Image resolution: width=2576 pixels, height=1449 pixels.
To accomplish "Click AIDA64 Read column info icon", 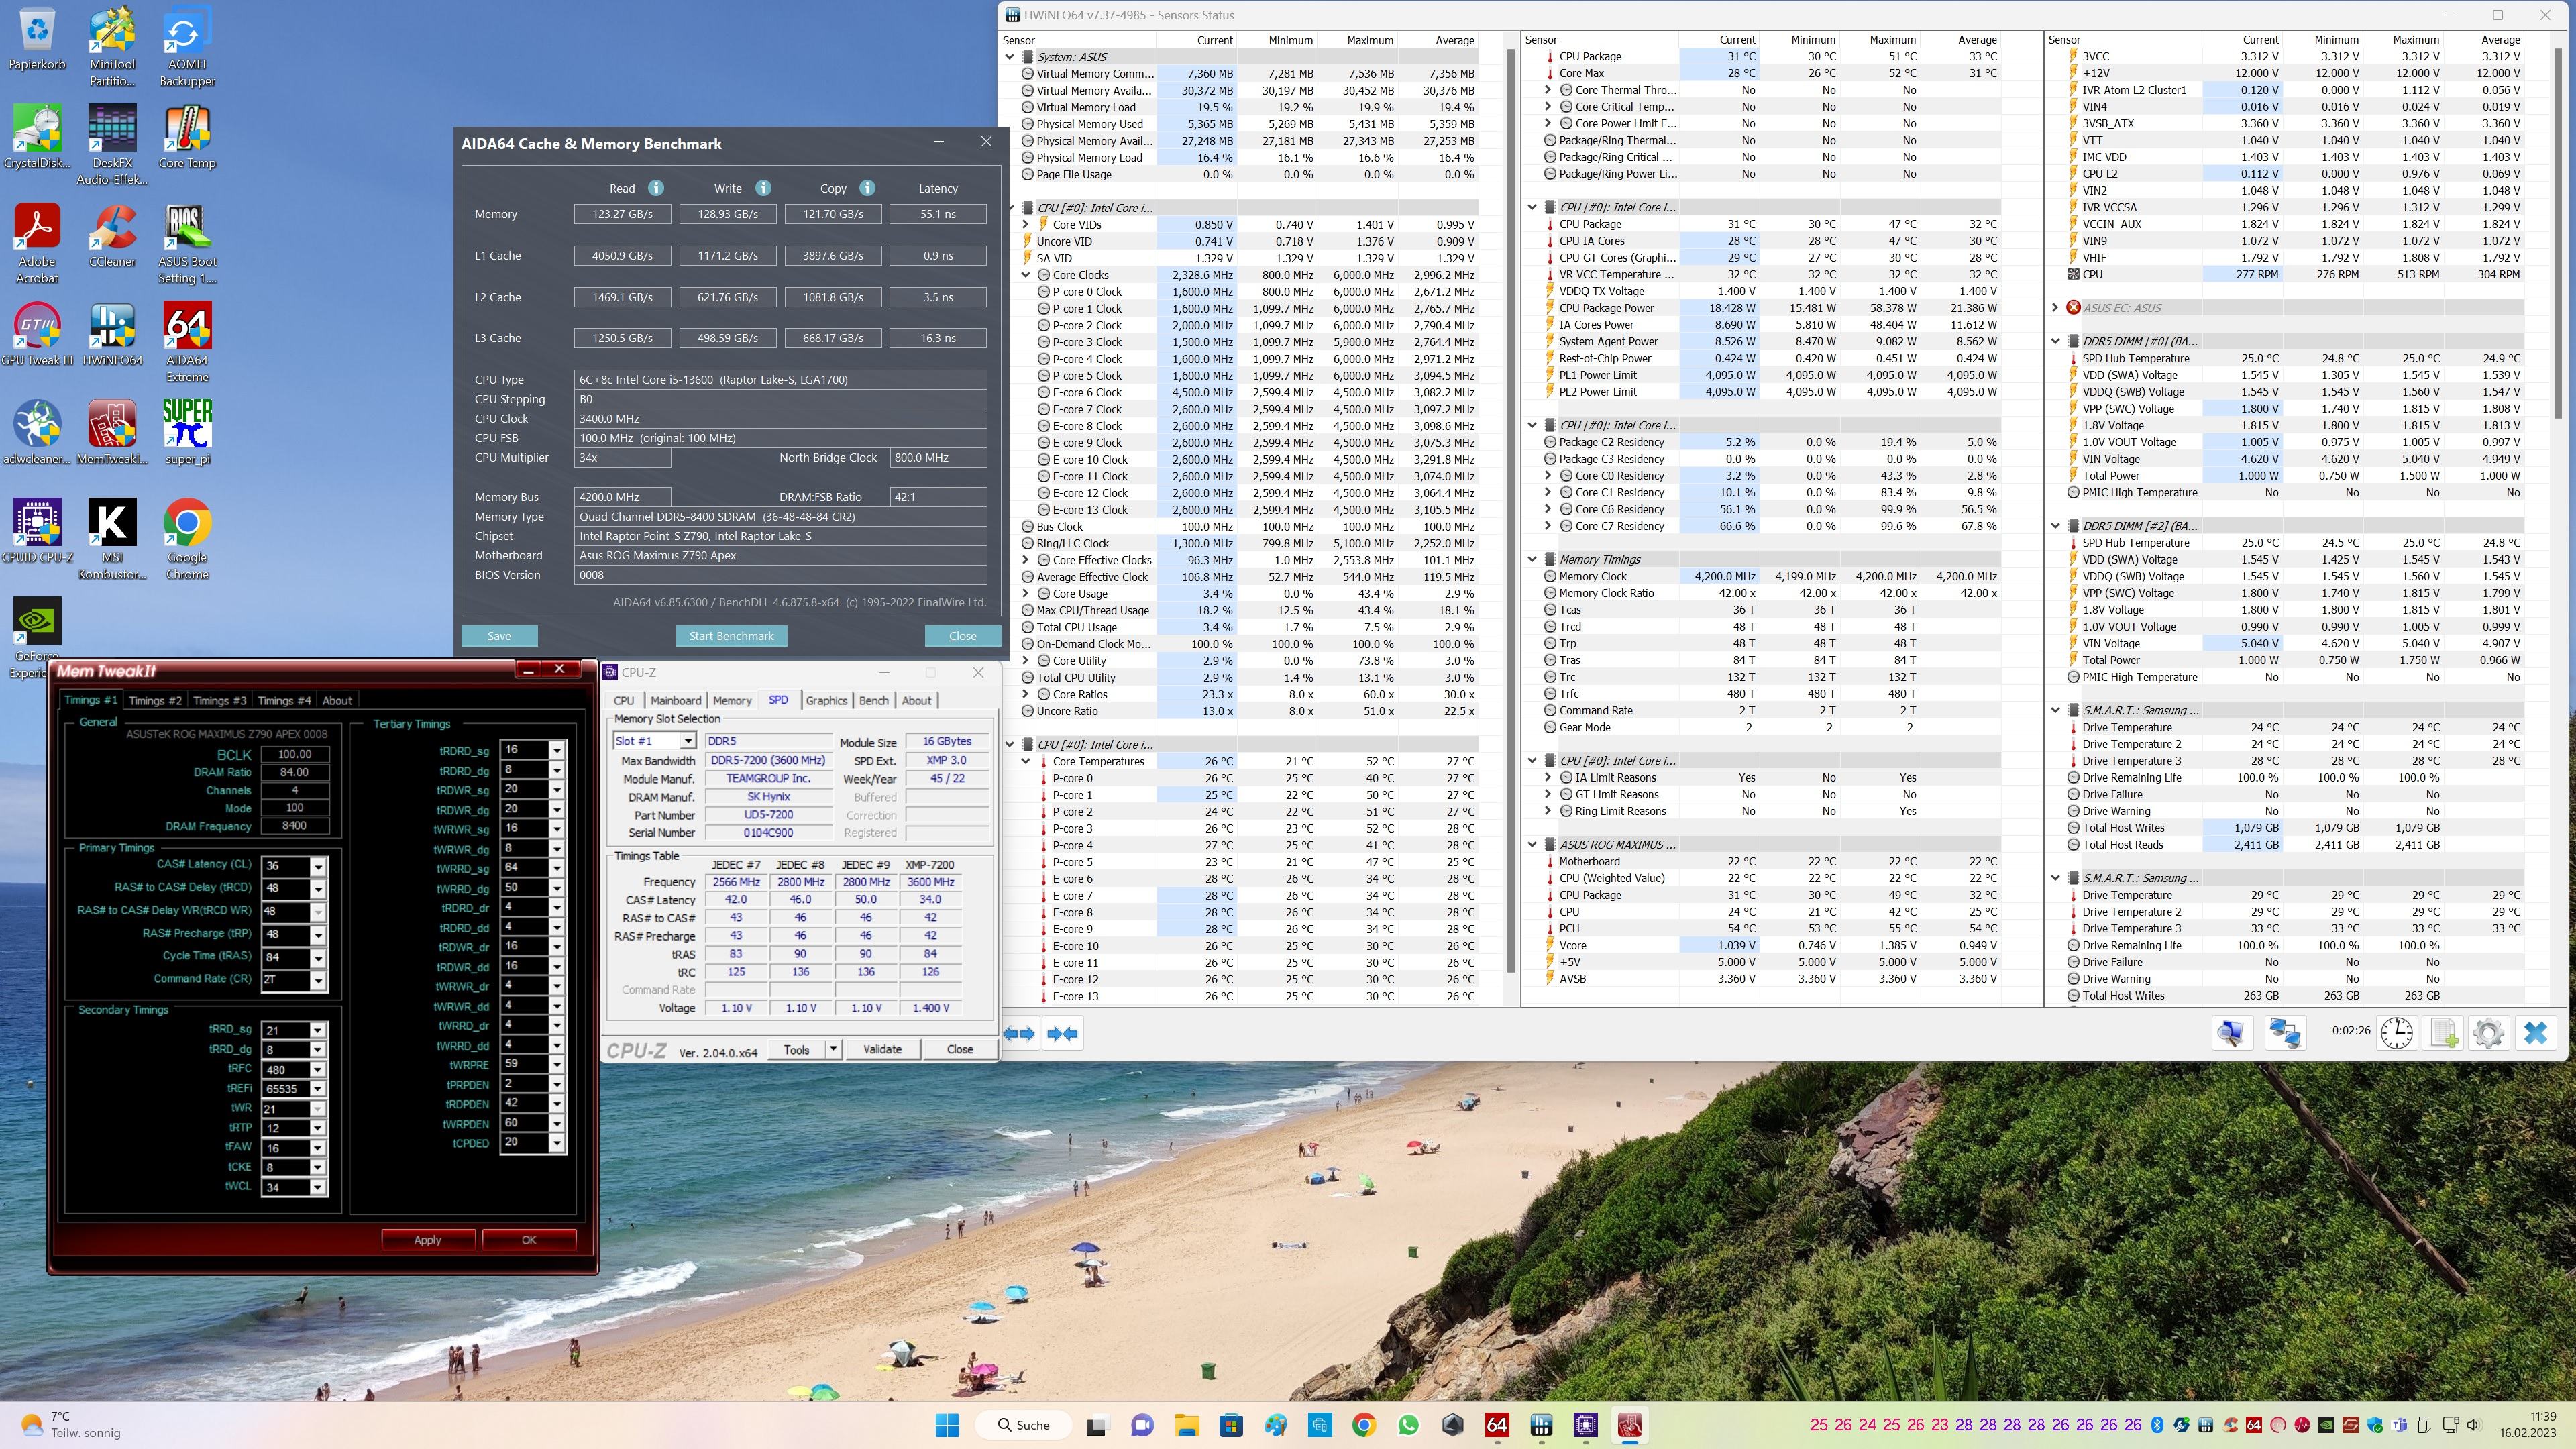I will 656,188.
